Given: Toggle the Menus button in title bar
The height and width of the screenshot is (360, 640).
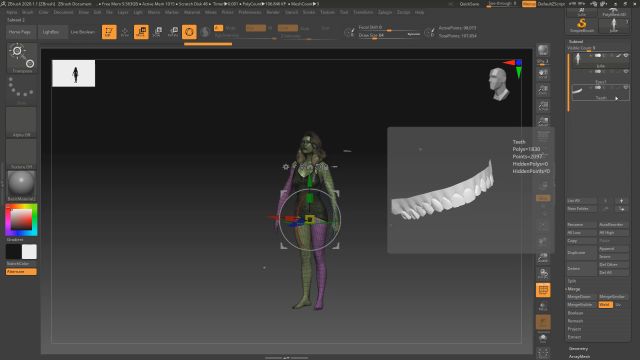Looking at the screenshot, I should pyautogui.click(x=529, y=4).
